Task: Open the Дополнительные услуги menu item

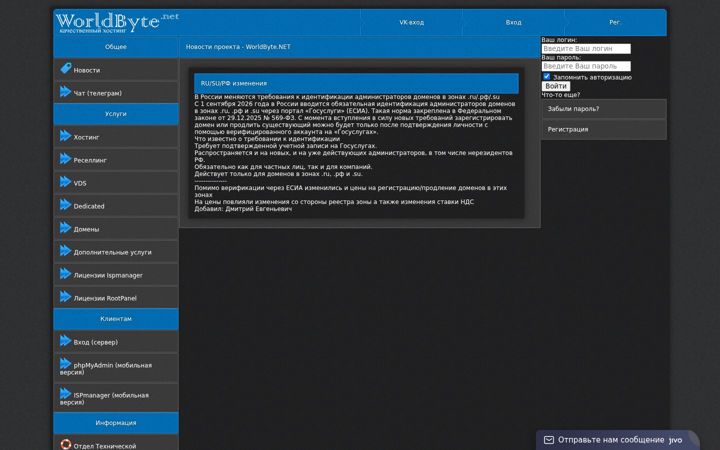Action: [116, 252]
